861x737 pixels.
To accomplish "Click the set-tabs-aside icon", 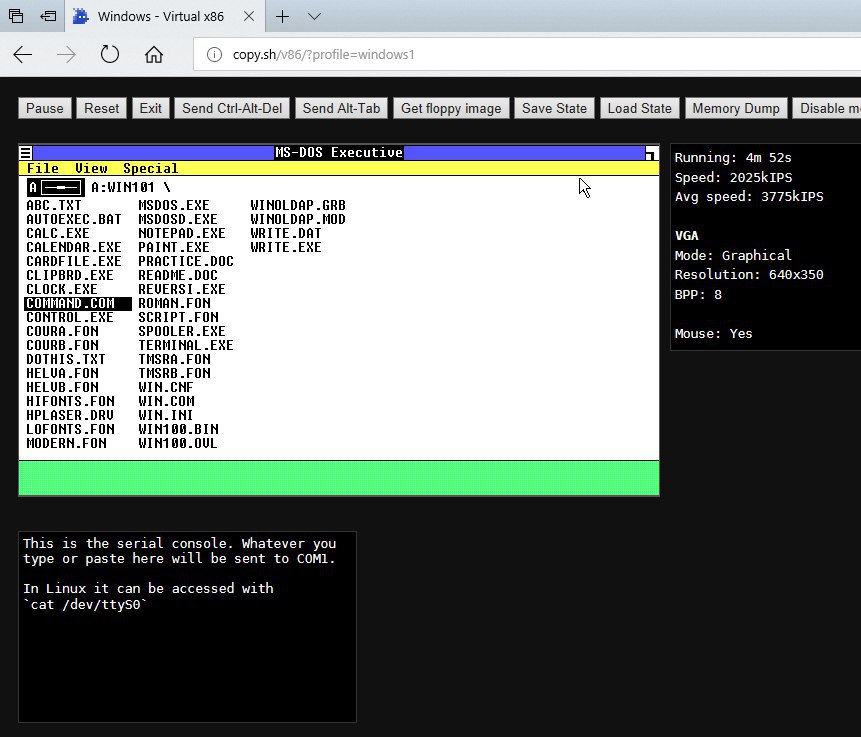I will coord(48,16).
